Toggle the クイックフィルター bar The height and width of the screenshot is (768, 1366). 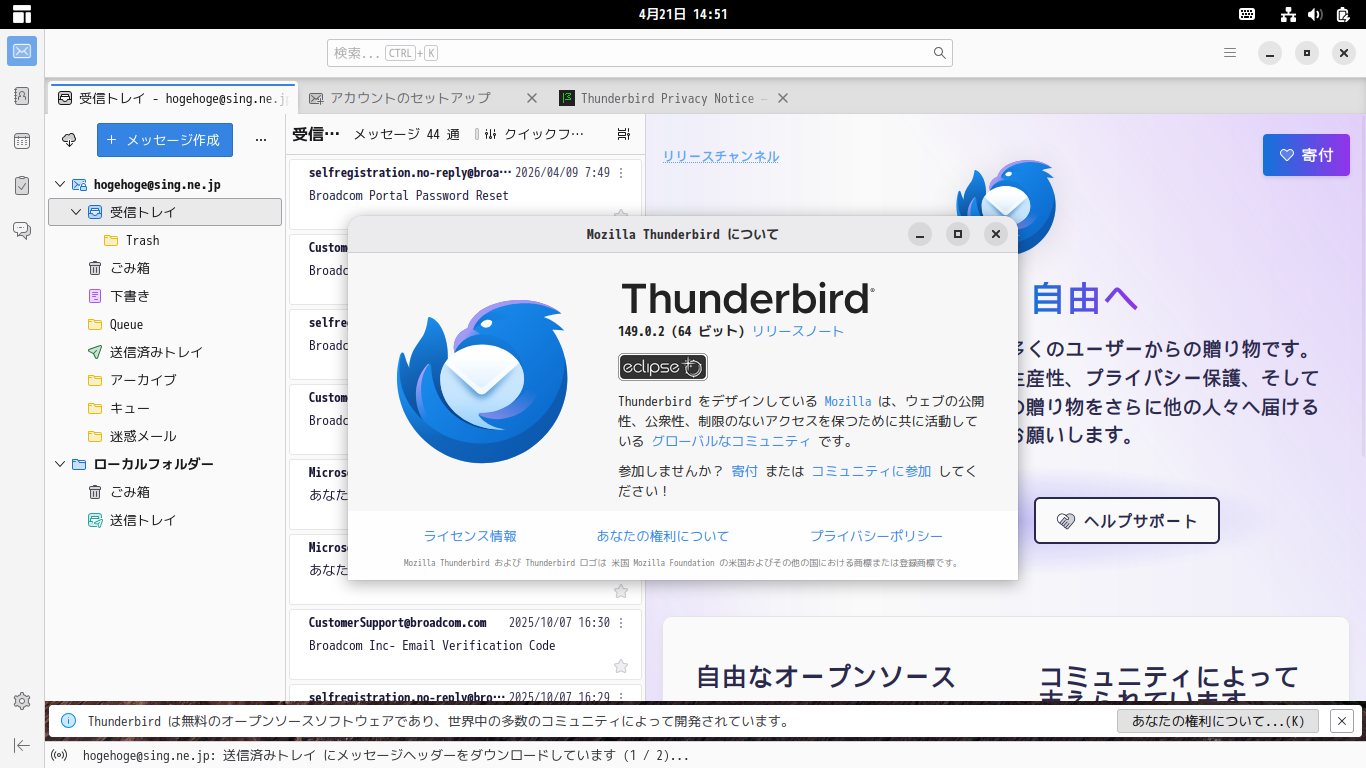(x=530, y=134)
